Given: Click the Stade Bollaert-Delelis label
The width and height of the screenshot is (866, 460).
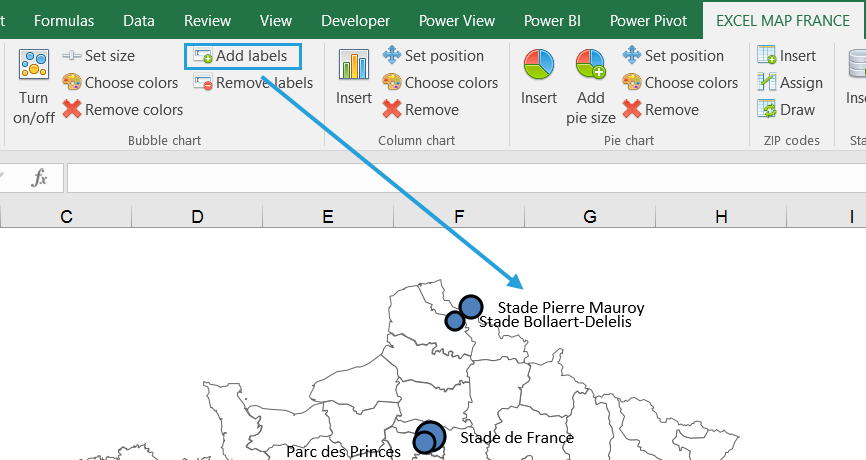Looking at the screenshot, I should 555,322.
